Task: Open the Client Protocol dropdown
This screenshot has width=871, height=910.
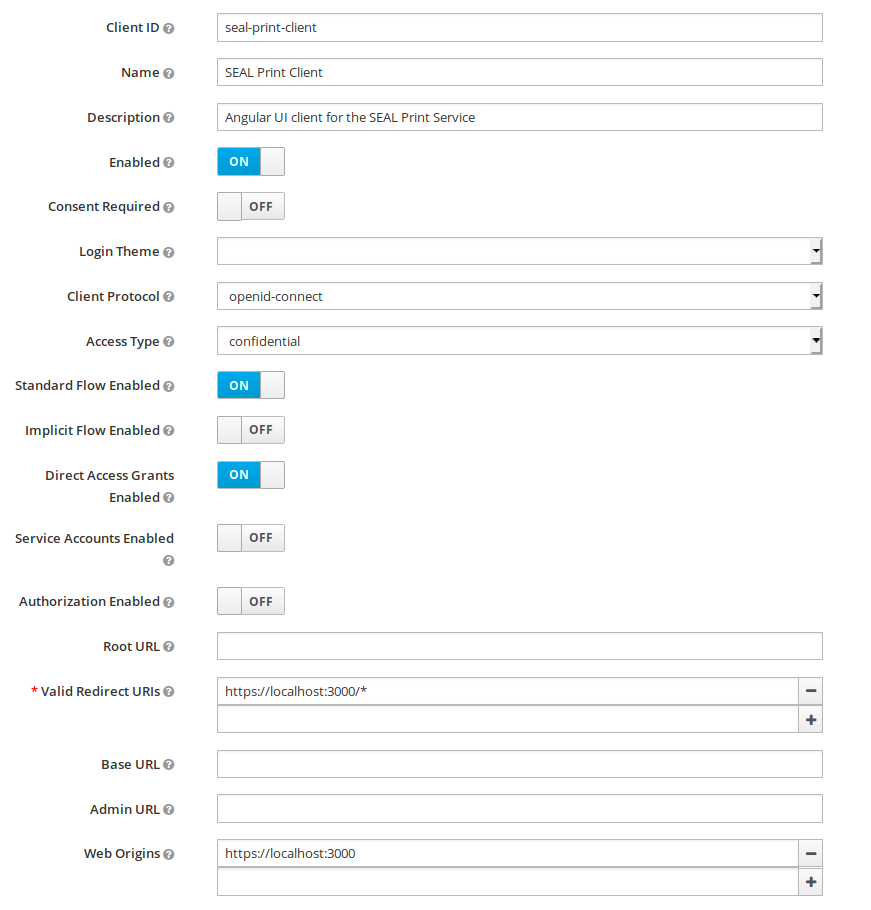Action: 519,296
